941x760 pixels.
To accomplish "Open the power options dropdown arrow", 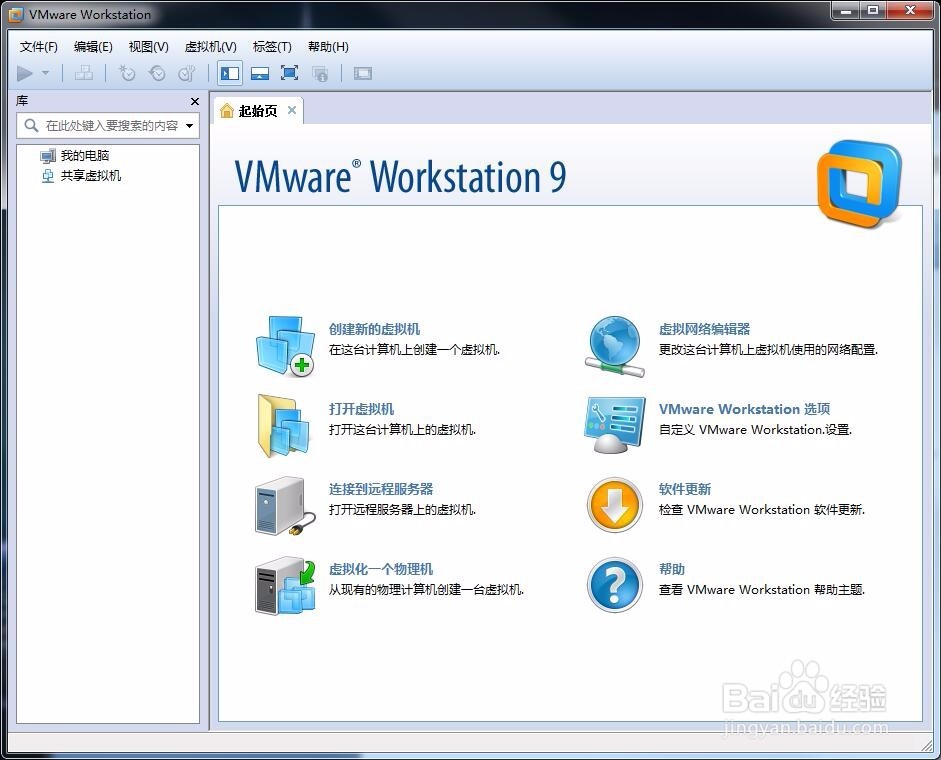I will pos(46,73).
